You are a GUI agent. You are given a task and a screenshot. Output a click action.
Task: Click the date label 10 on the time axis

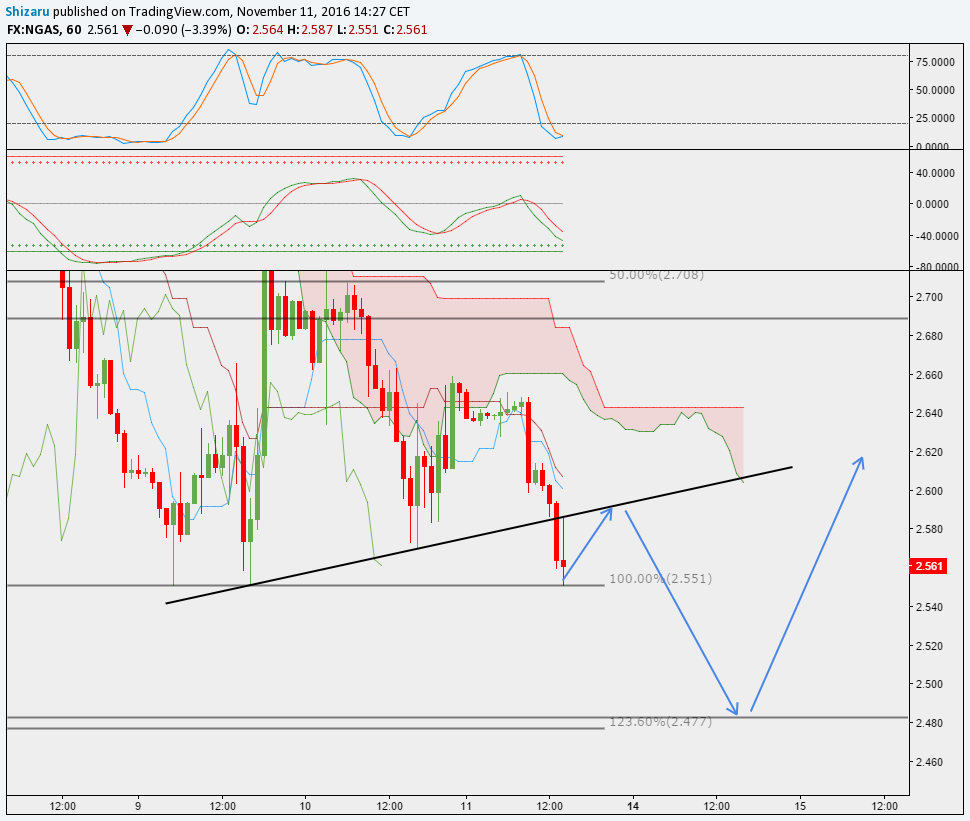[x=305, y=806]
